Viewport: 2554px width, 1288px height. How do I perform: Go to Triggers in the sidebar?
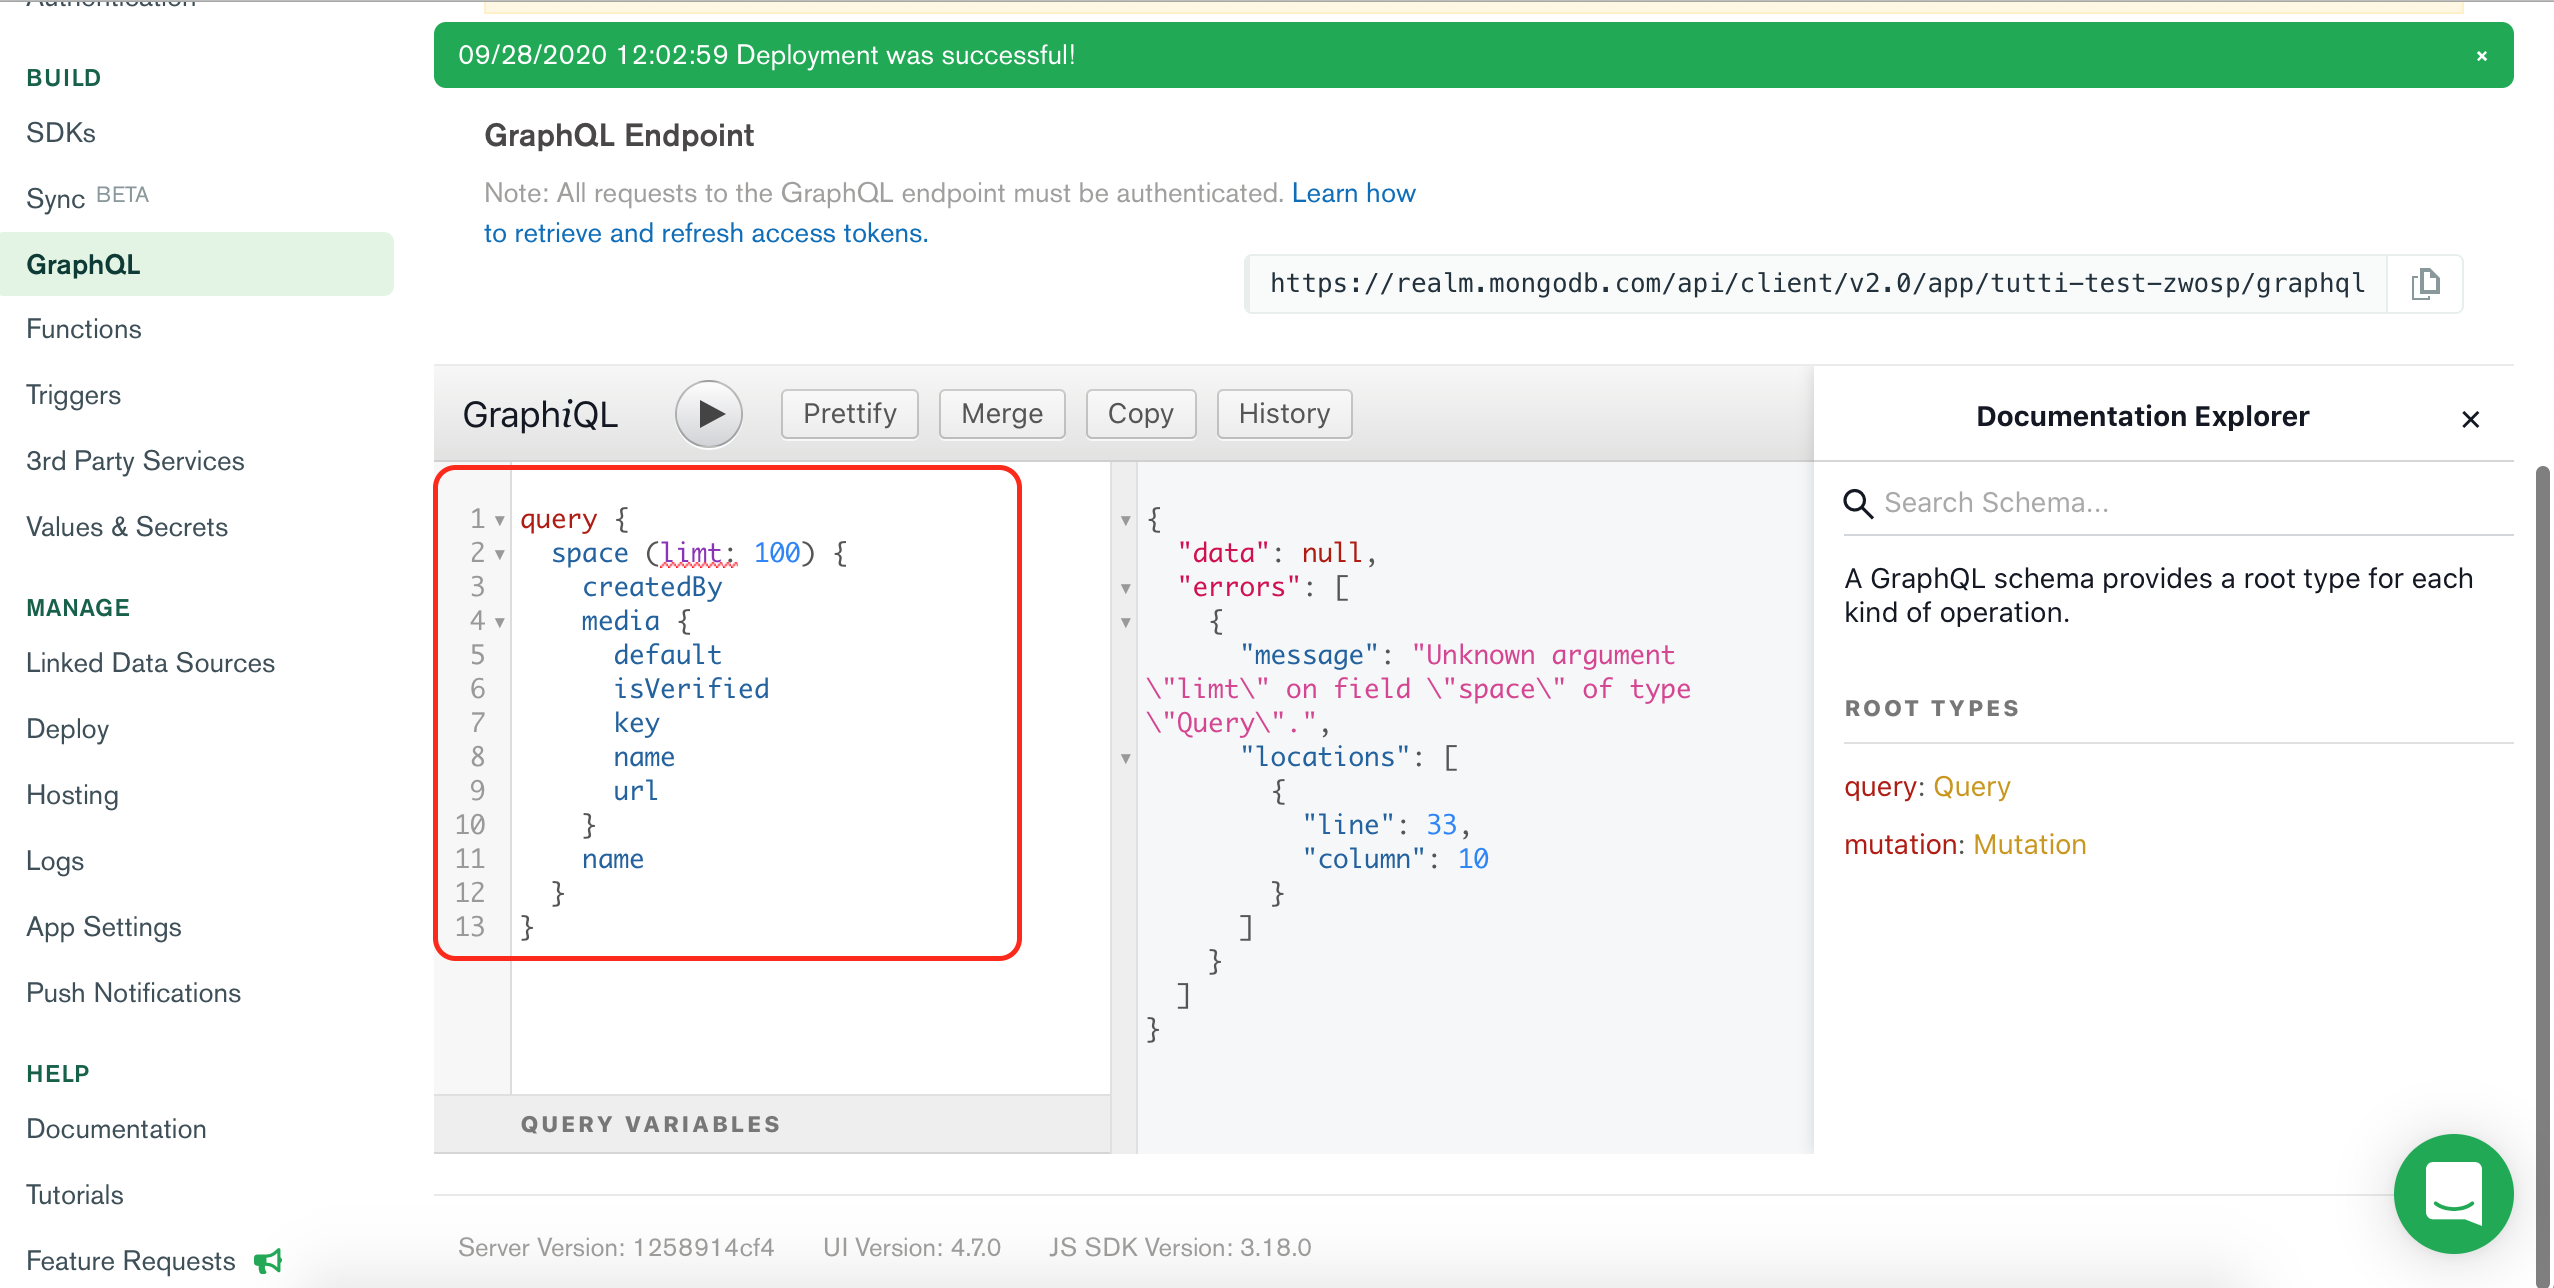coord(73,395)
